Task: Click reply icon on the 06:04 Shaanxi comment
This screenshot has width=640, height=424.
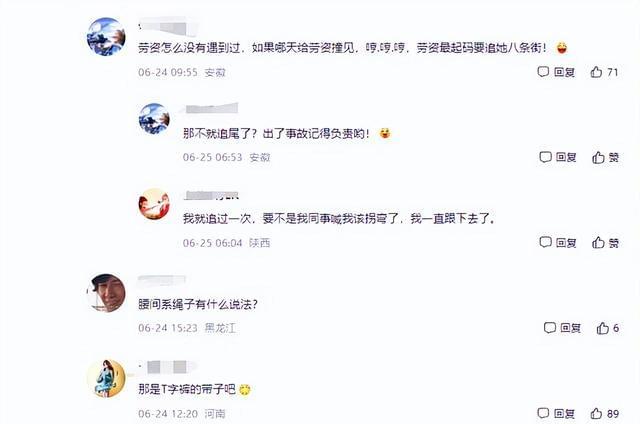Action: click(545, 242)
